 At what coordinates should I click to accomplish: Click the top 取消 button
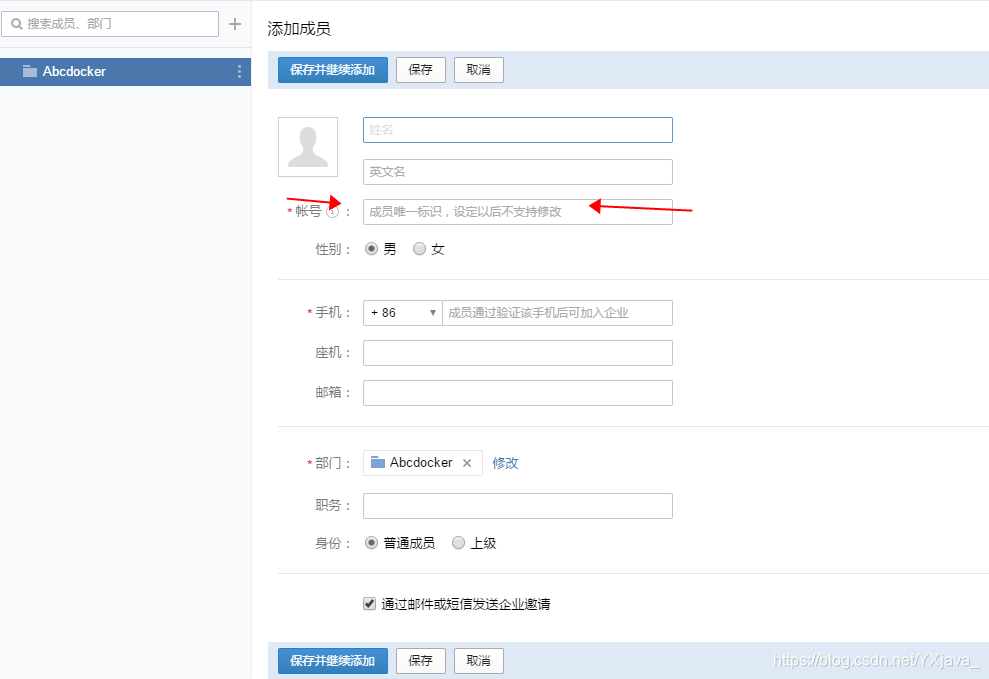pos(479,70)
